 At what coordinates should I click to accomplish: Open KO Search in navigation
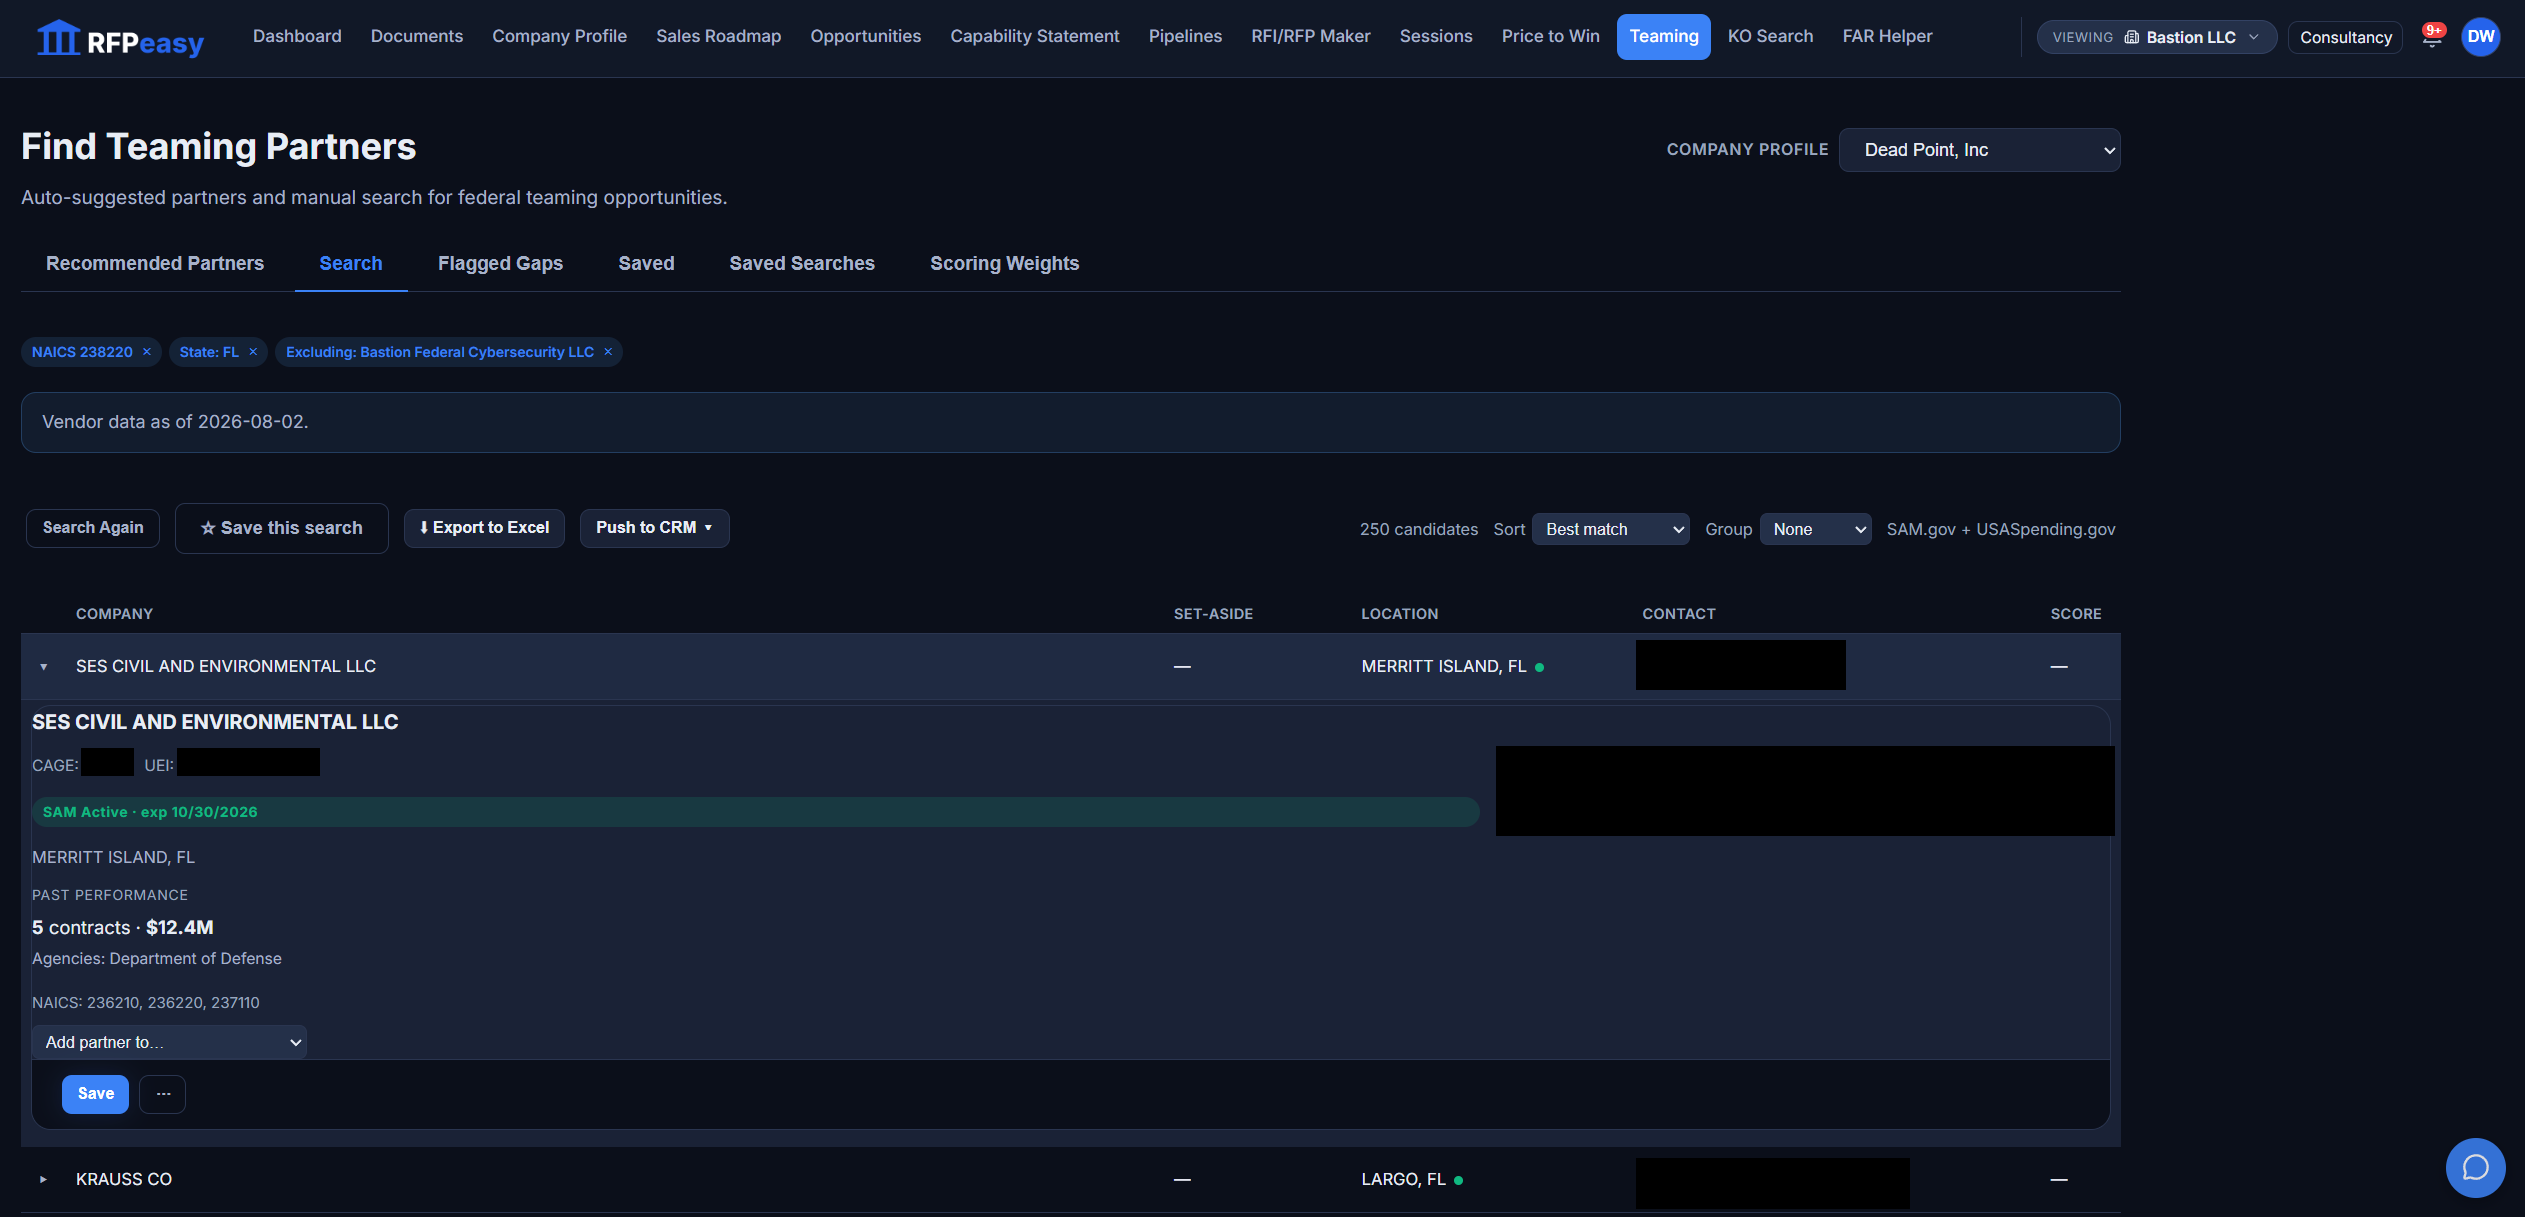point(1770,36)
